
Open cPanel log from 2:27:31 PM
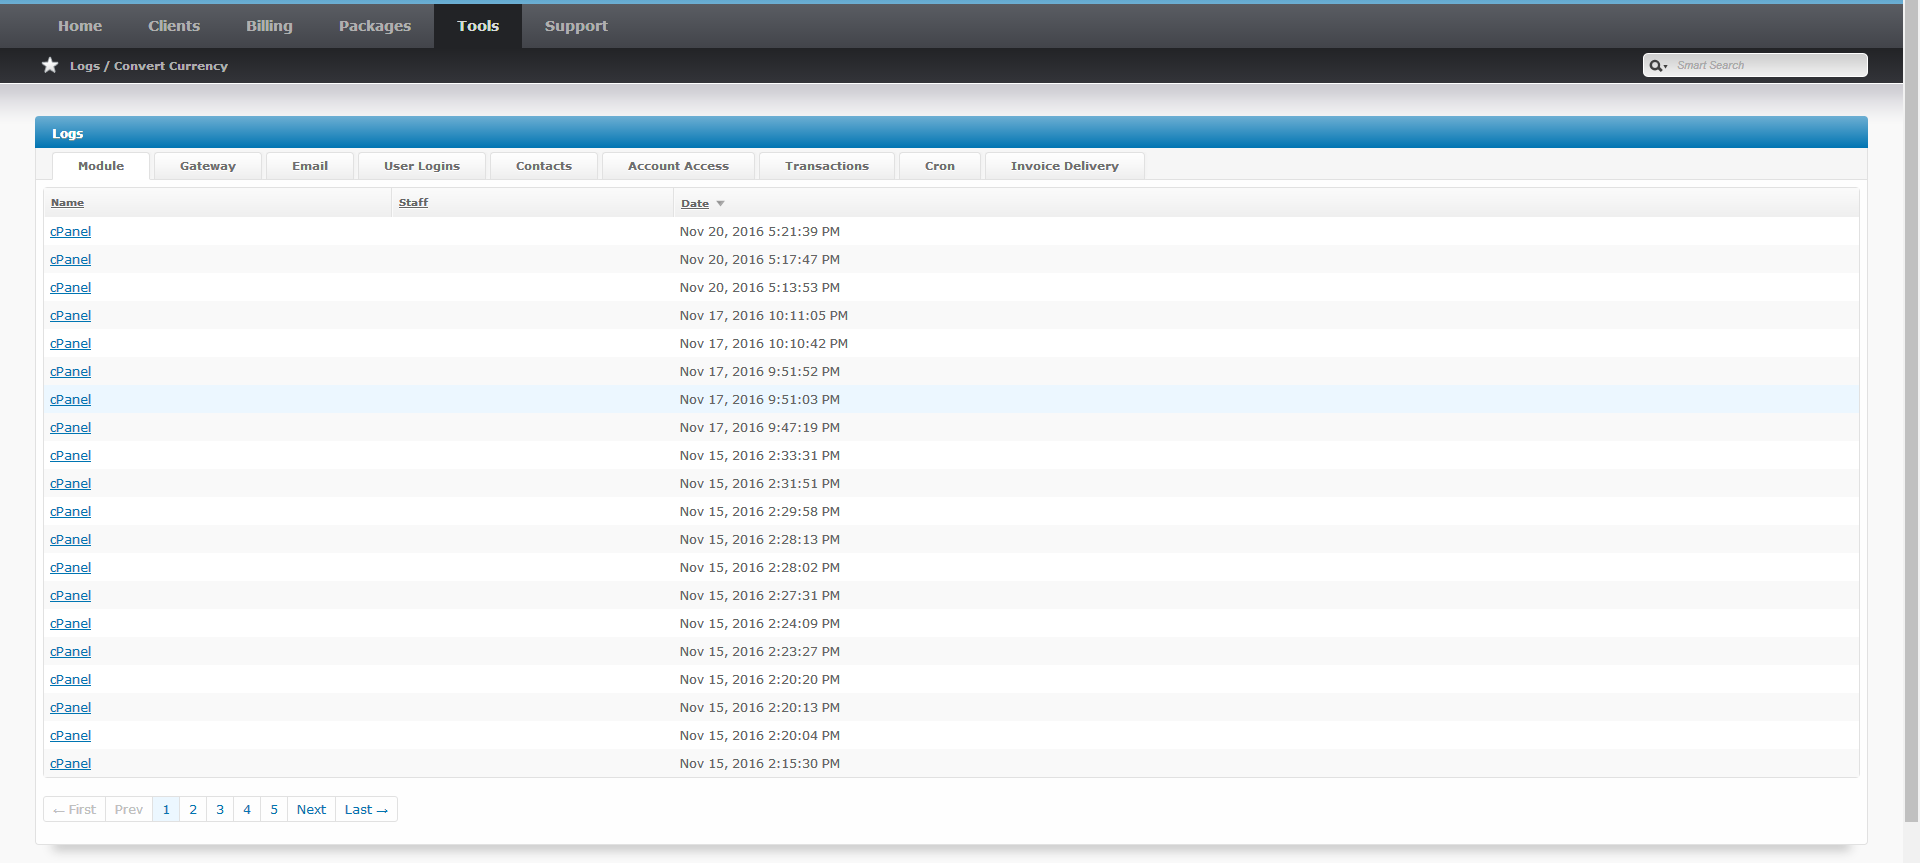(70, 596)
